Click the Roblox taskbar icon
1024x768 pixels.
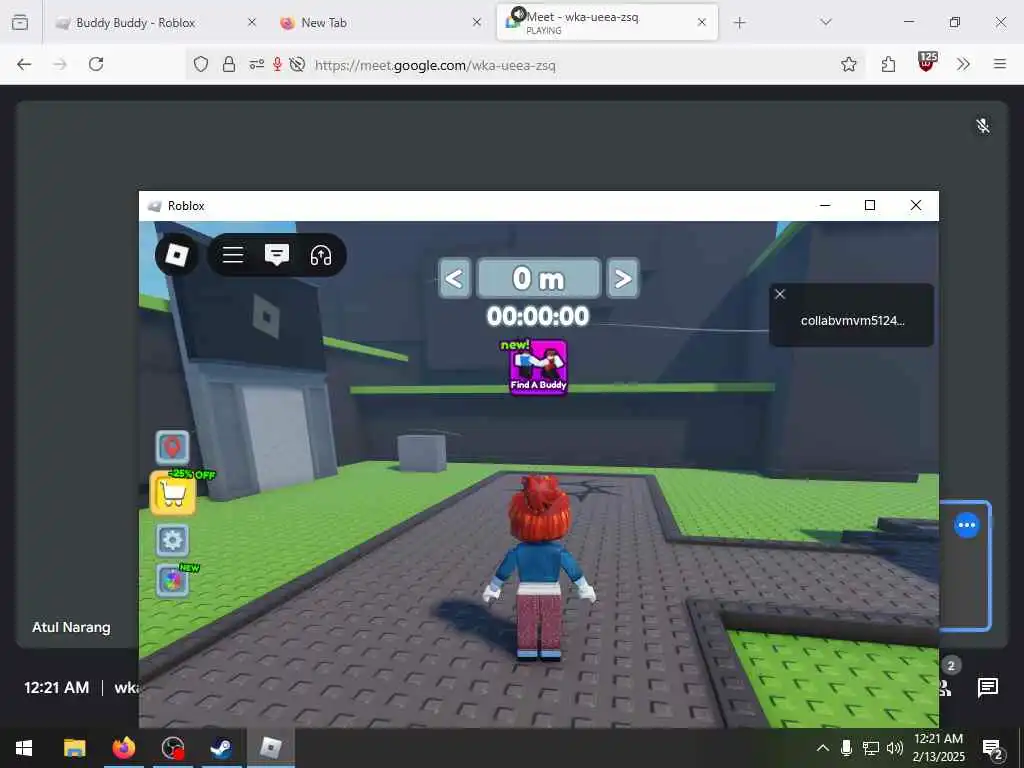(270, 748)
